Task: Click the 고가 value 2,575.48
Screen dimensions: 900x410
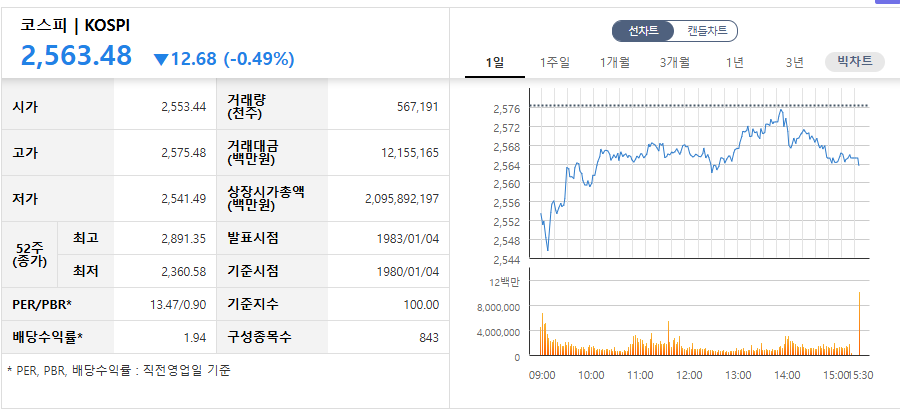Action: 184,153
